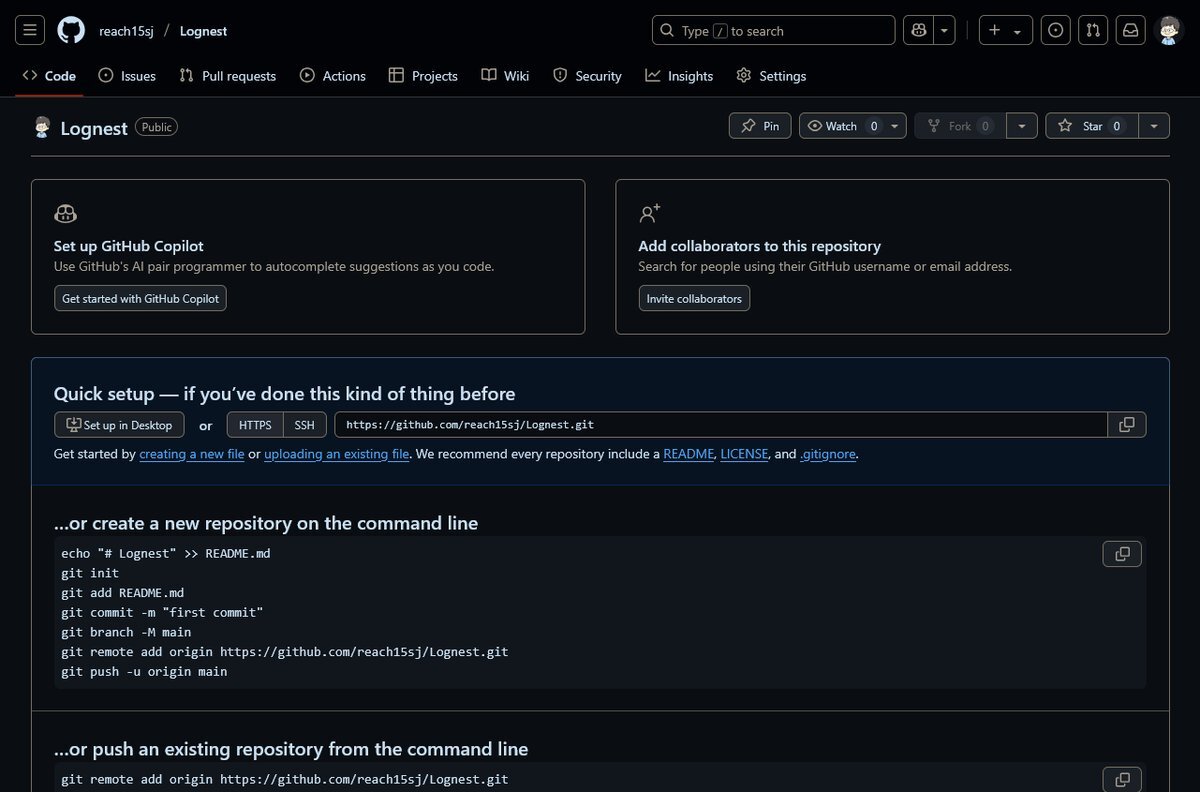Open the repository Settings tab
Viewport: 1200px width, 792px height.
coord(771,76)
